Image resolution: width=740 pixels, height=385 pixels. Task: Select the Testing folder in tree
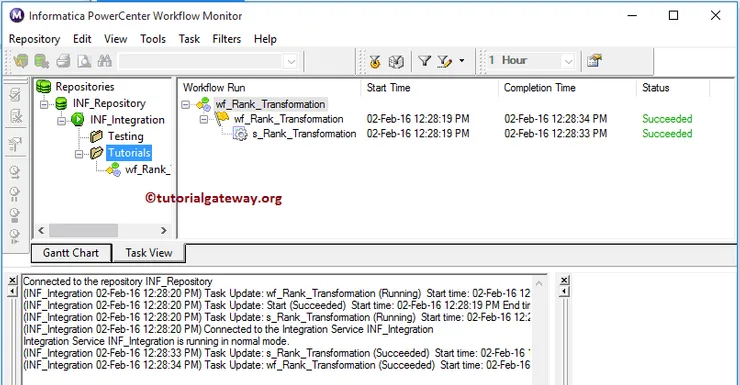click(126, 136)
